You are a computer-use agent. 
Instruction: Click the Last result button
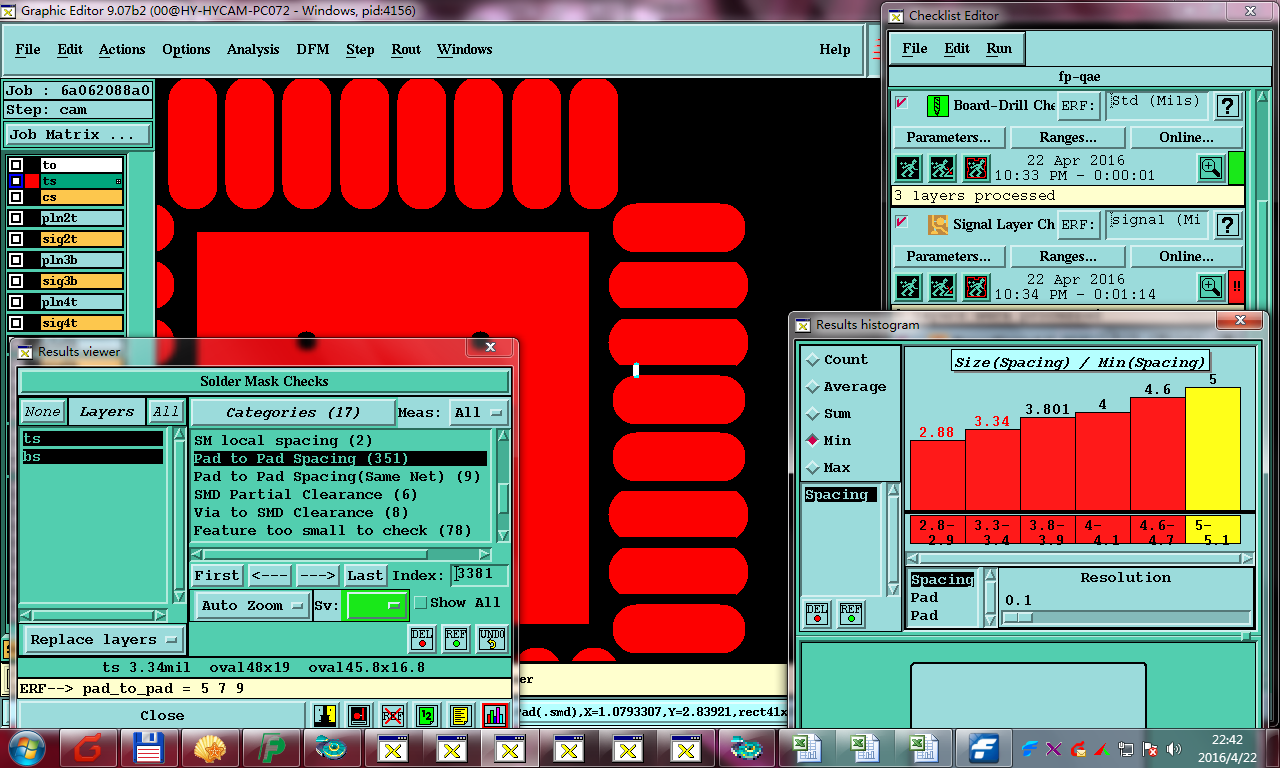365,575
